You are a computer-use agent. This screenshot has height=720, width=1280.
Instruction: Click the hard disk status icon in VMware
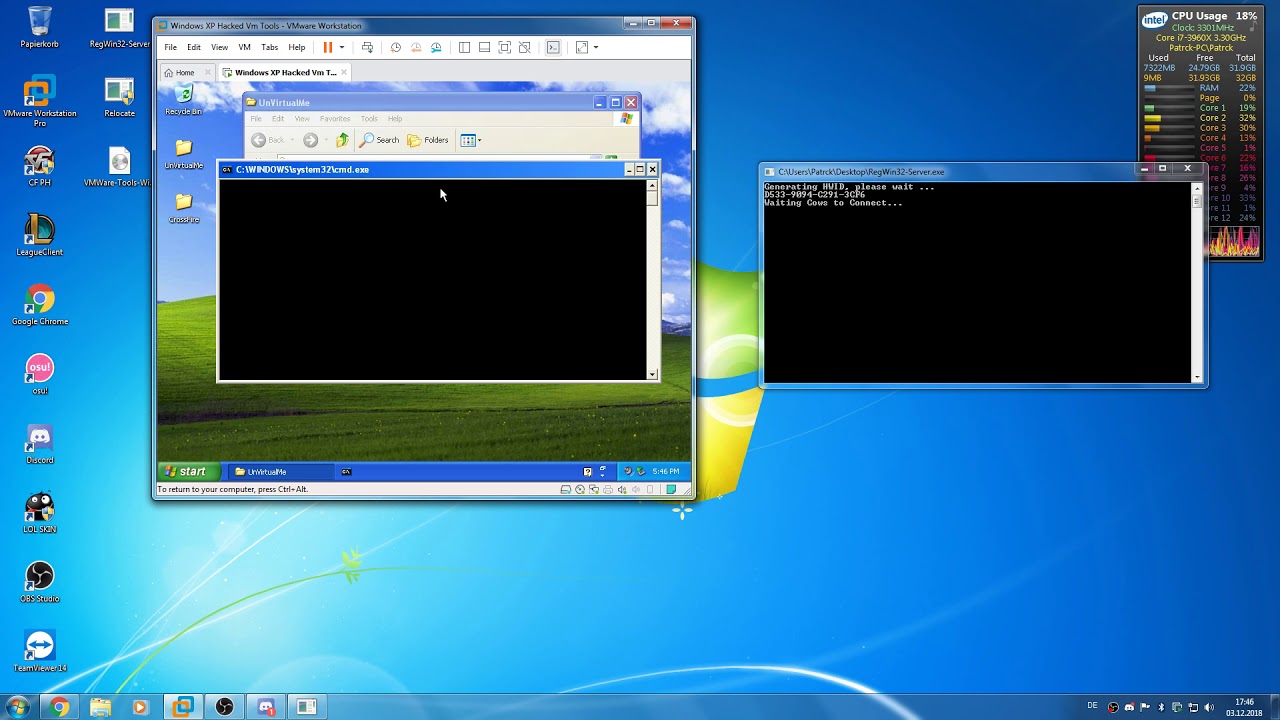pyautogui.click(x=566, y=490)
